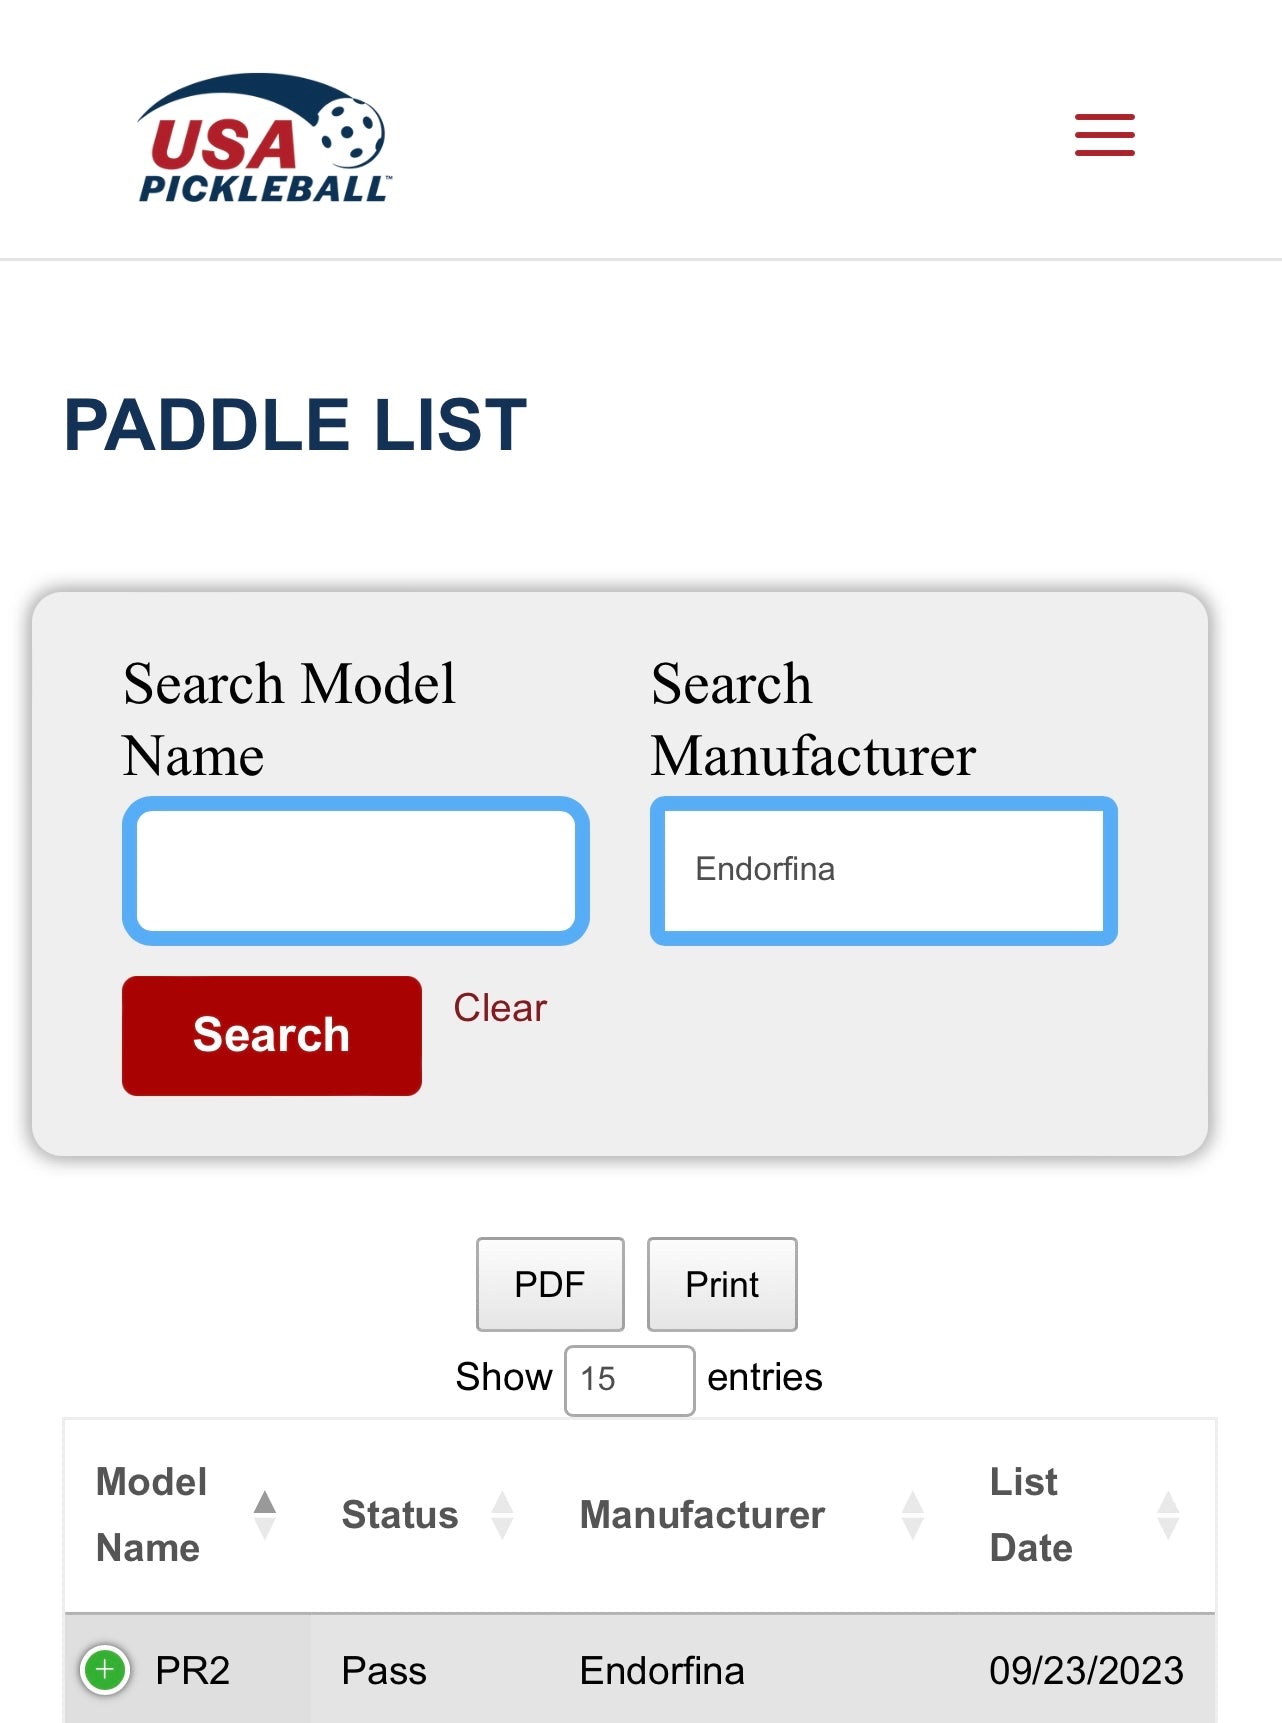Viewport: 1282px width, 1723px height.
Task: Click the USA Pickleball logo
Action: point(262,138)
